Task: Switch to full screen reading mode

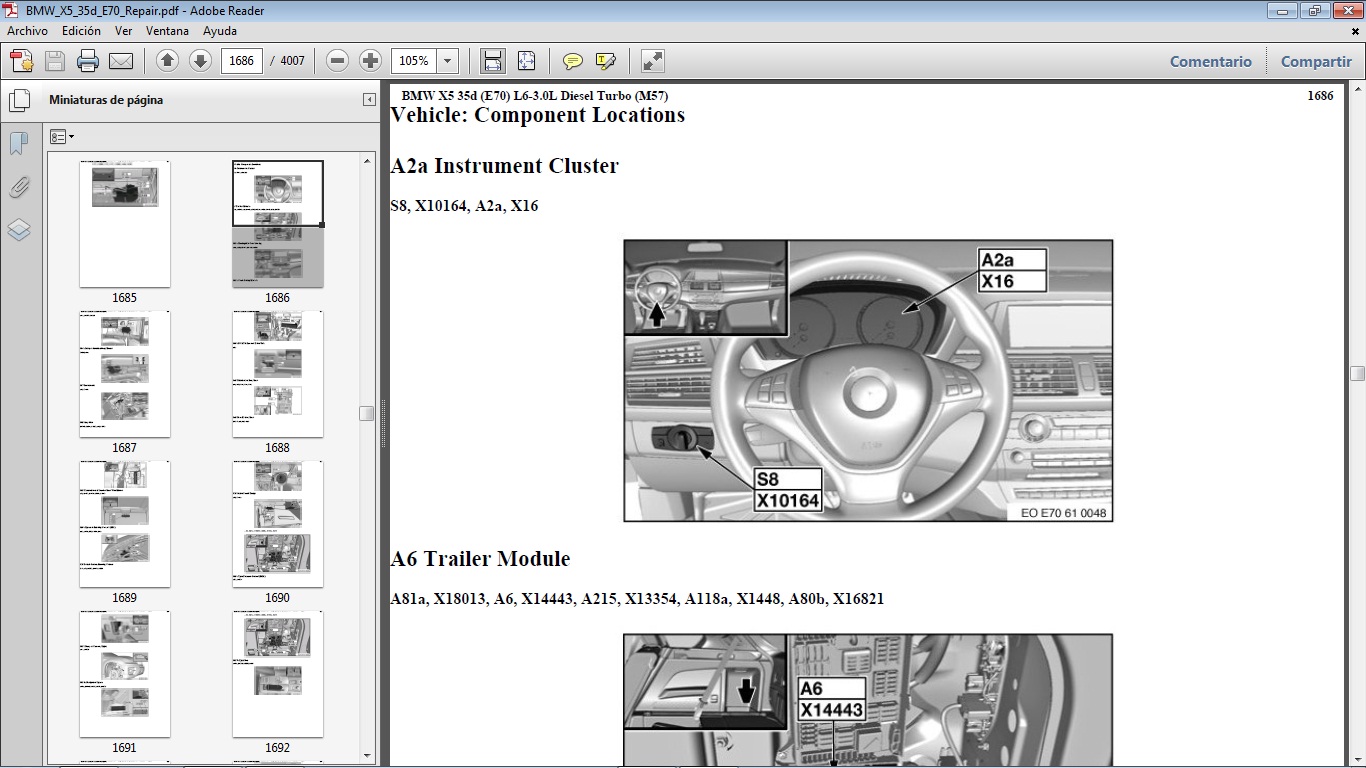Action: pyautogui.click(x=652, y=61)
